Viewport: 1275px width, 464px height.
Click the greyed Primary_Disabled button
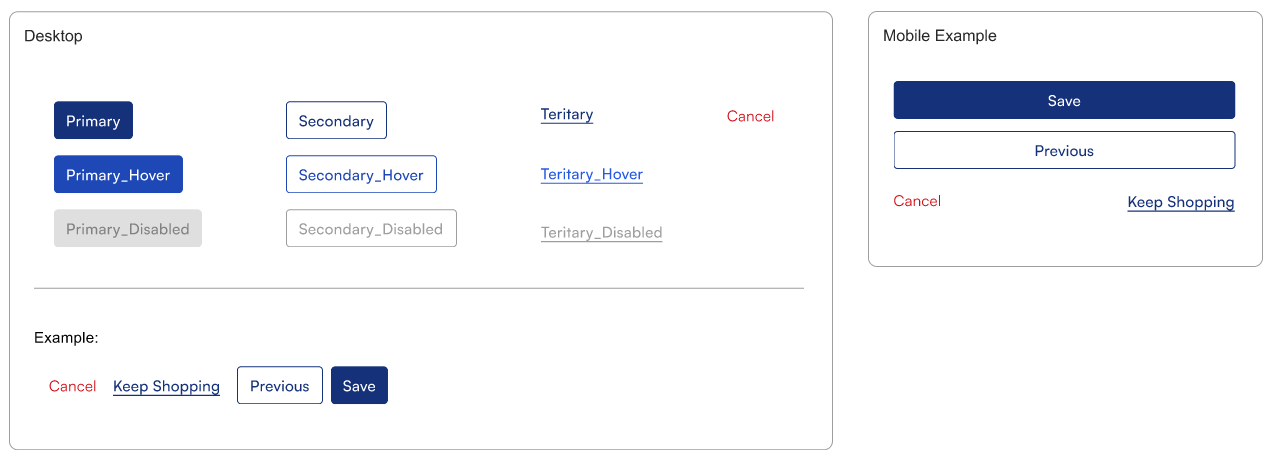point(128,228)
